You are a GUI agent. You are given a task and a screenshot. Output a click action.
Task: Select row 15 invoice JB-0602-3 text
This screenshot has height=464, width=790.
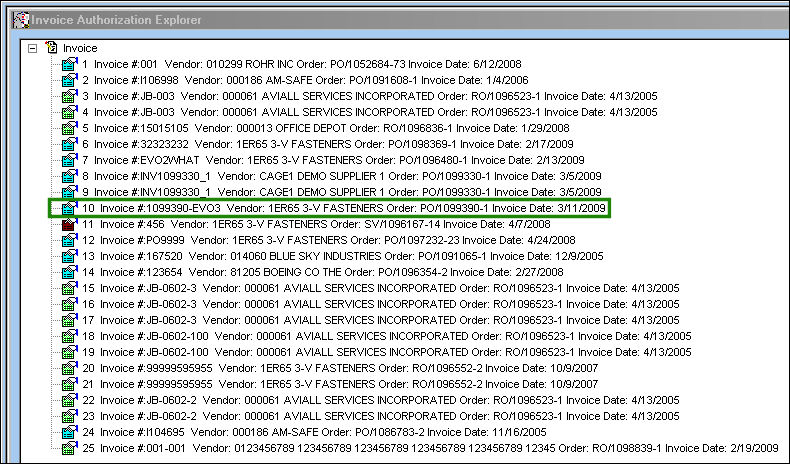381,288
